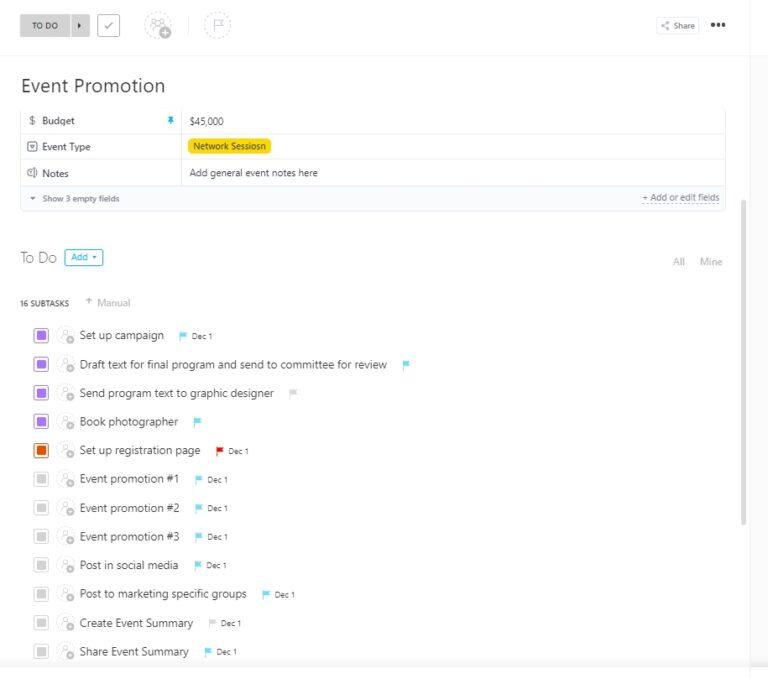Select the All filter
Image resolution: width=768 pixels, height=679 pixels.
point(679,262)
